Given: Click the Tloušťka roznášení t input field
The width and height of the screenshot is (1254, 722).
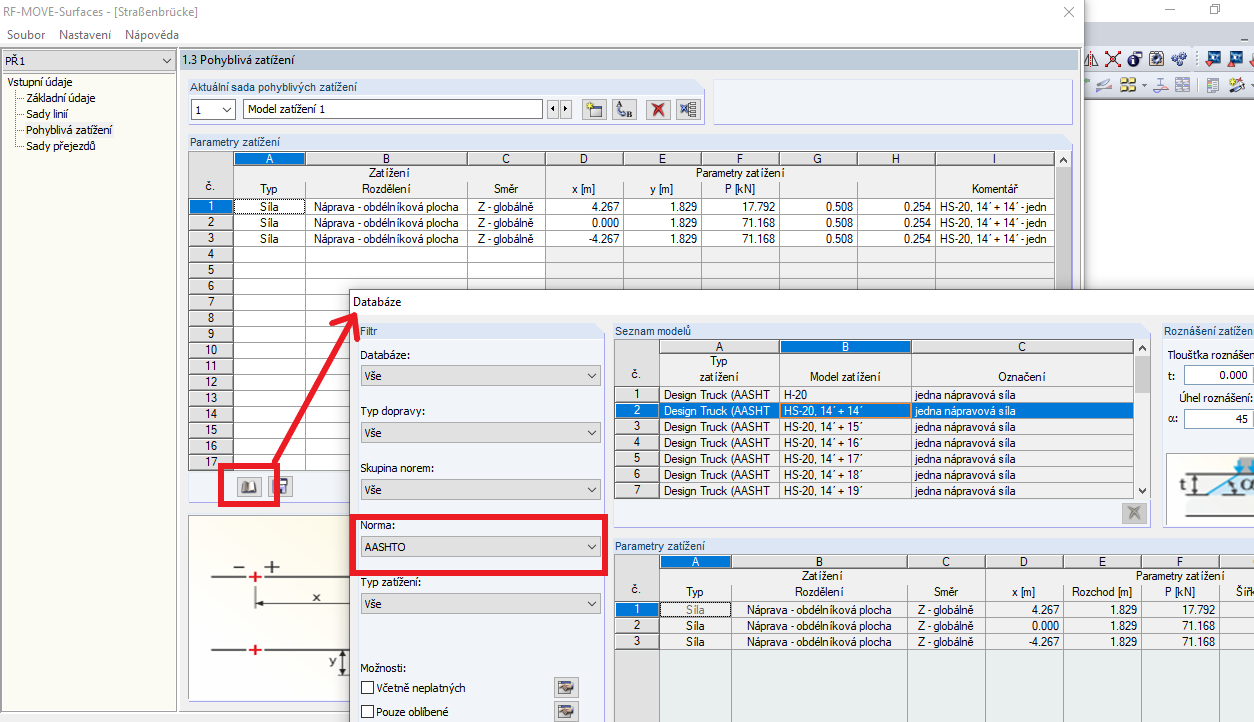Looking at the screenshot, I should point(1218,376).
